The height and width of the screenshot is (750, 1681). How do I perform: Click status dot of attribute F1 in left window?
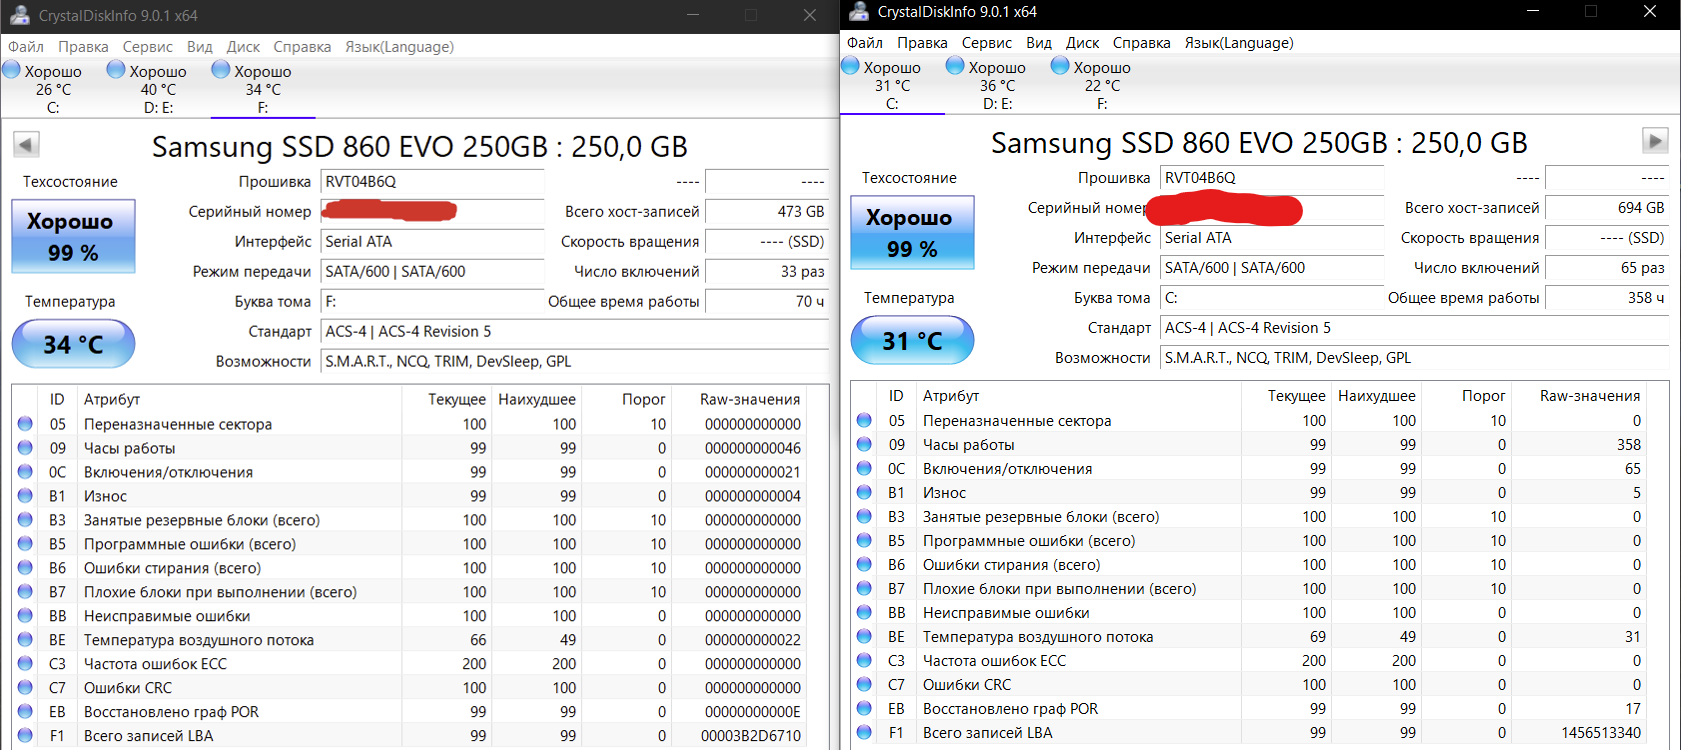pos(25,736)
